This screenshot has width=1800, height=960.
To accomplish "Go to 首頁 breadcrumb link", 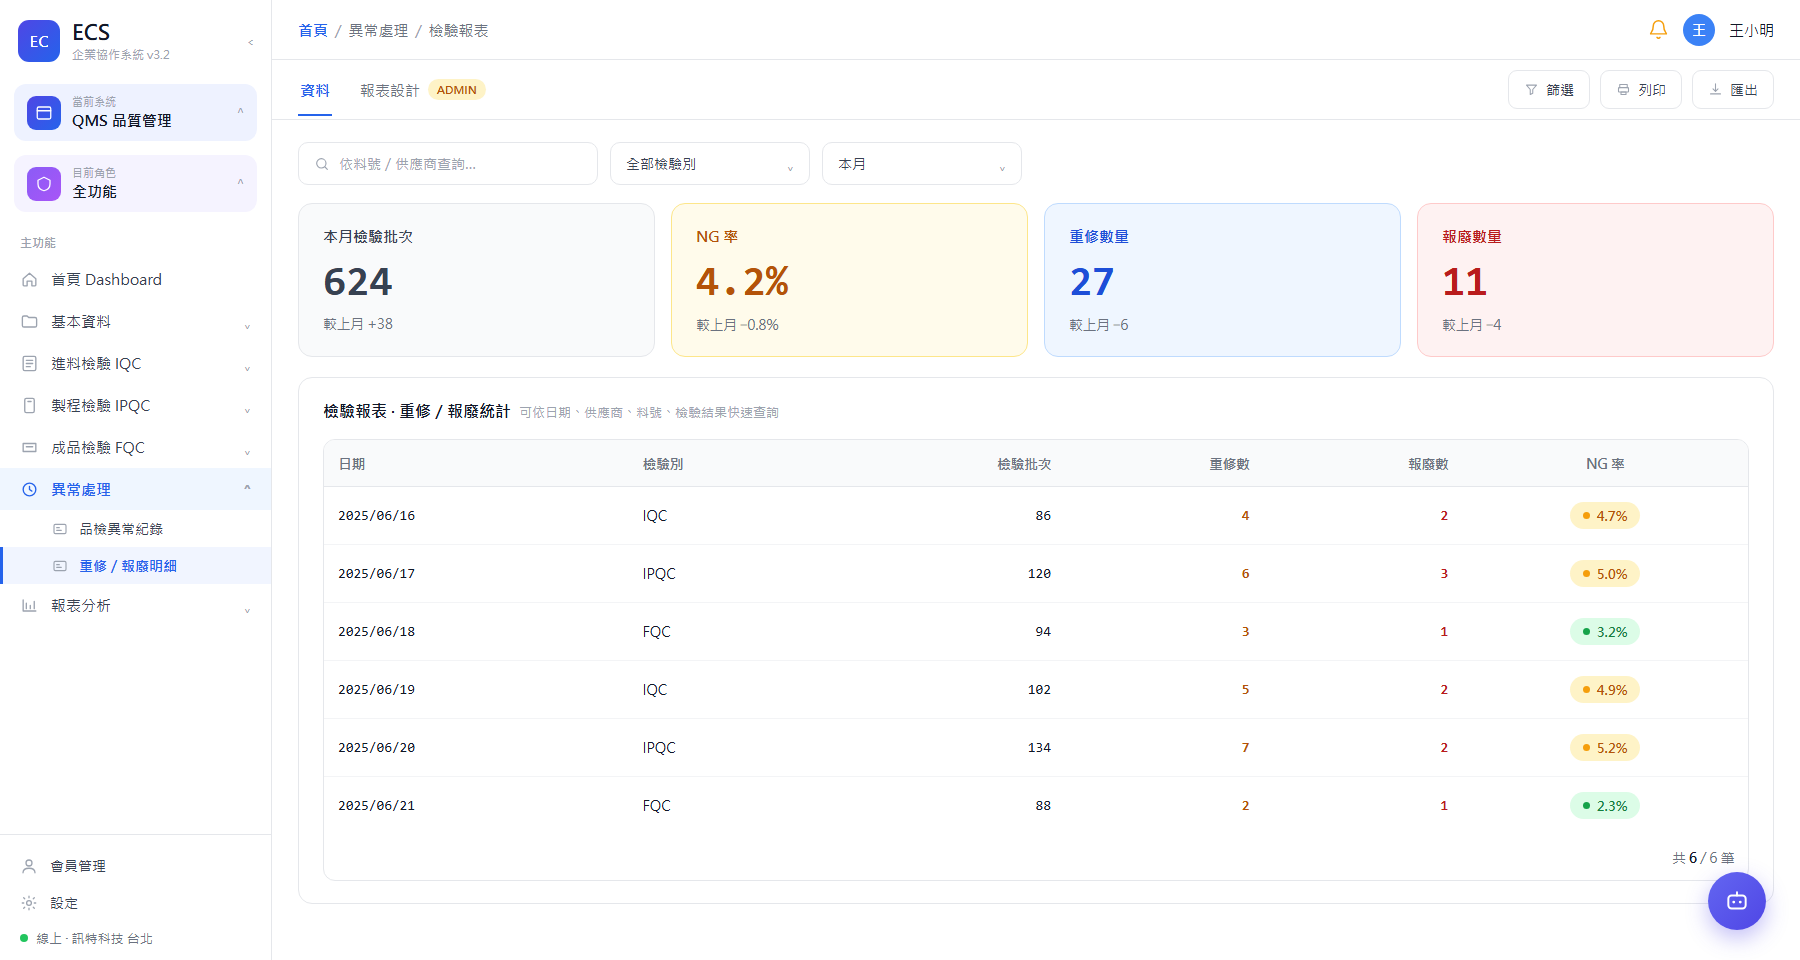I will point(313,31).
